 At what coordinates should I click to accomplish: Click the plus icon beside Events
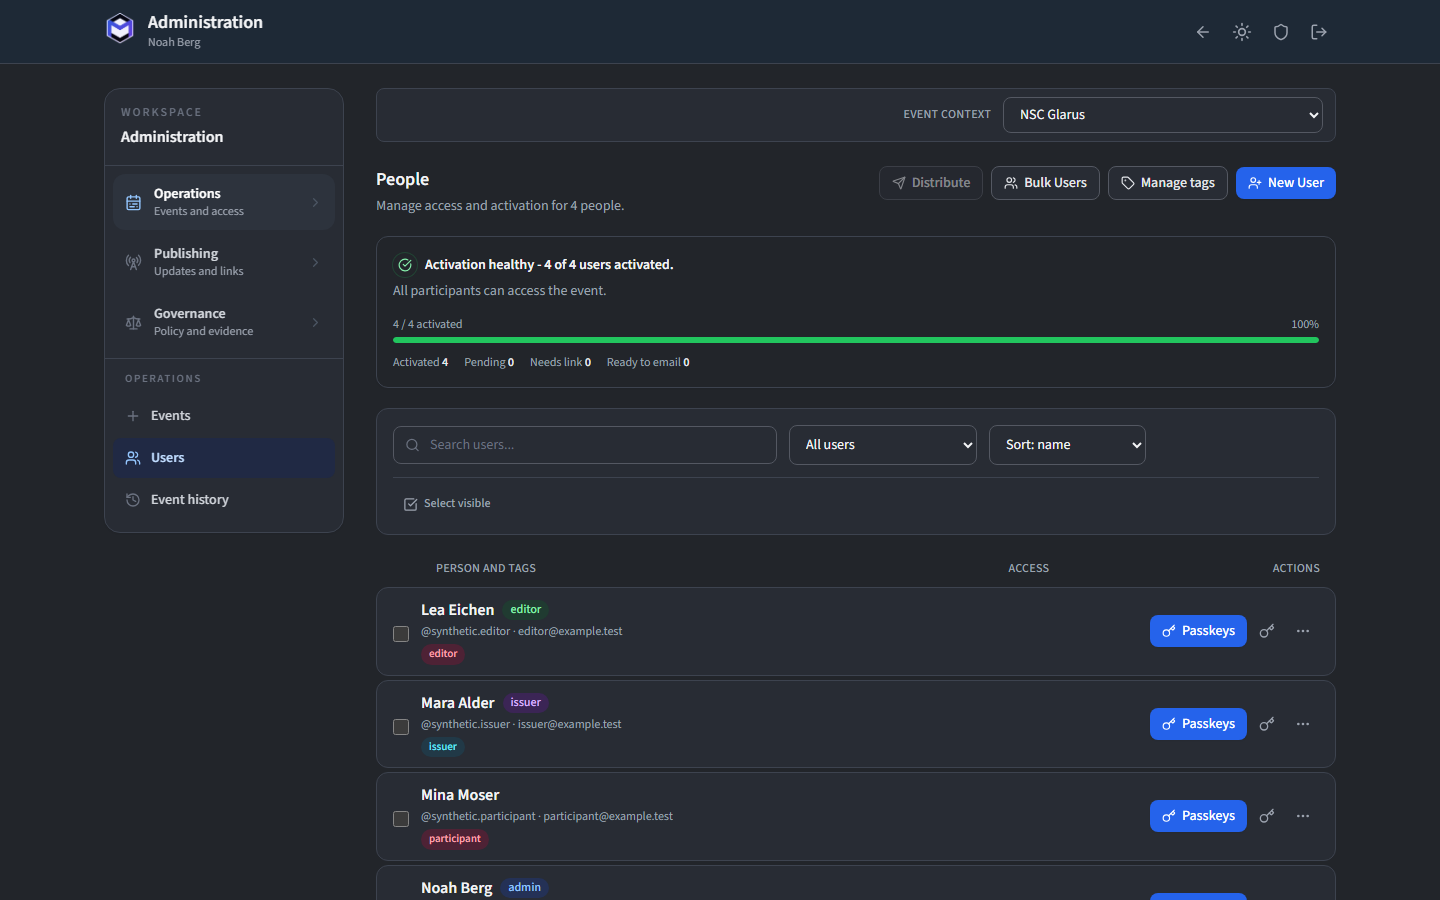[x=133, y=416]
